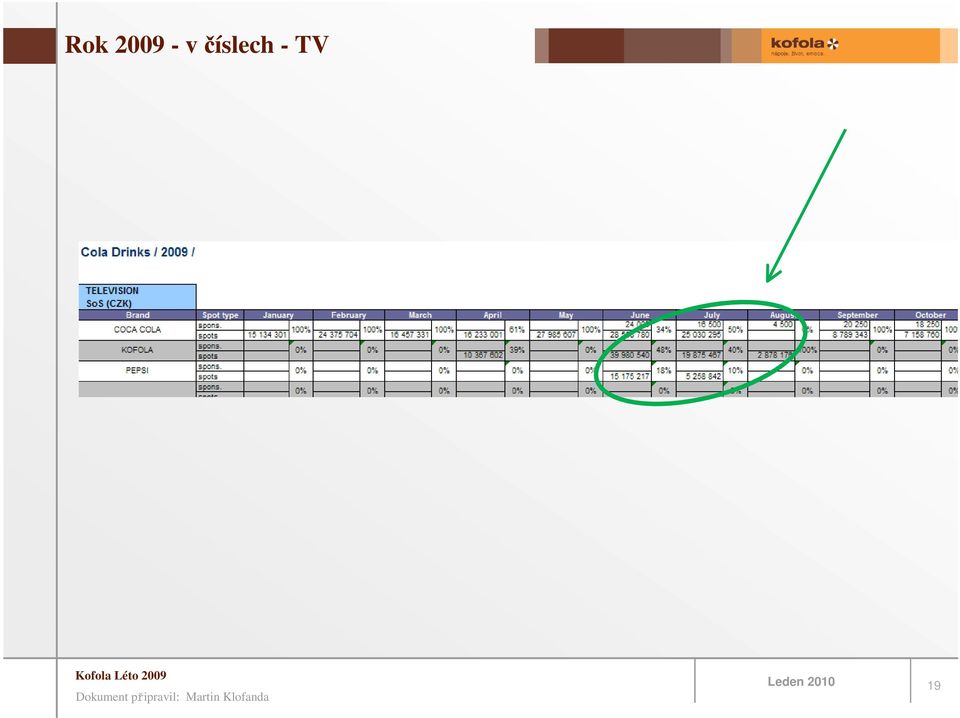The width and height of the screenshot is (960, 718).
Task: Select the 'April' column header
Action: [x=492, y=315]
